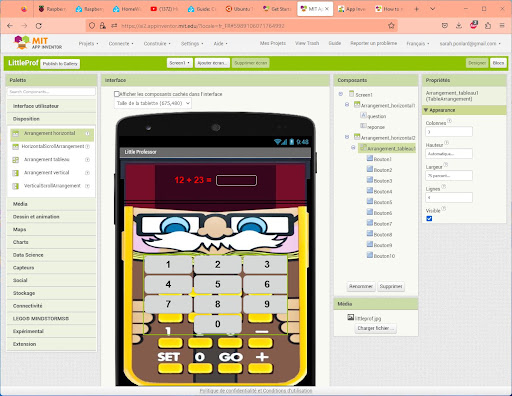Expand Interface utilisateur palette category
The height and width of the screenshot is (396, 512).
[x=52, y=106]
